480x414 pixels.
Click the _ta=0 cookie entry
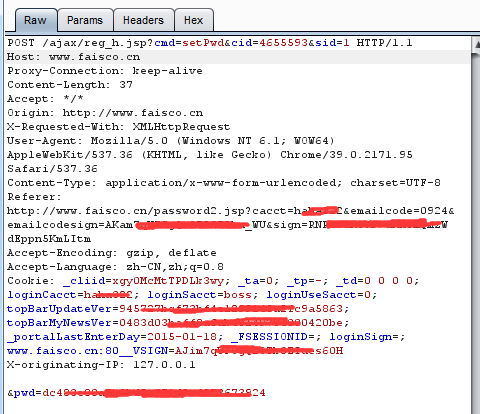(x=255, y=281)
